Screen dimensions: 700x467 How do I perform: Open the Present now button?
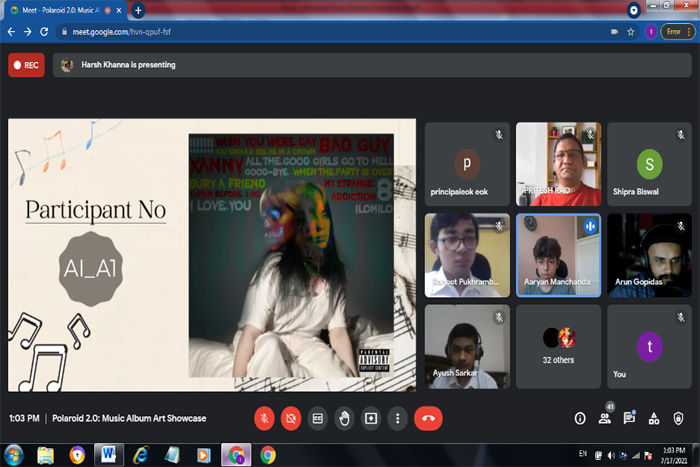(x=371, y=418)
